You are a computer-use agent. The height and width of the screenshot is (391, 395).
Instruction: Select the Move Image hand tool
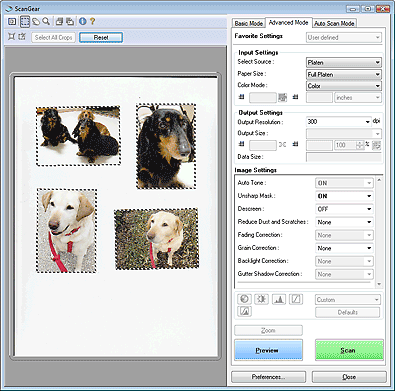[x=36, y=22]
